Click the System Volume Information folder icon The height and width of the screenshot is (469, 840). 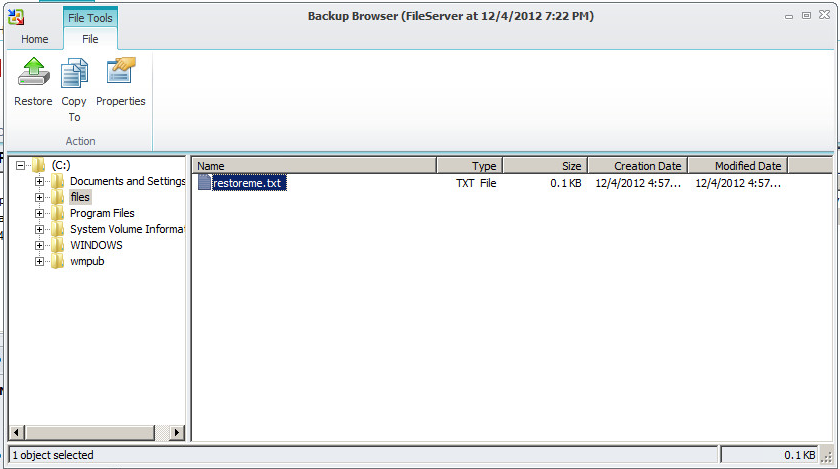click(x=57, y=229)
